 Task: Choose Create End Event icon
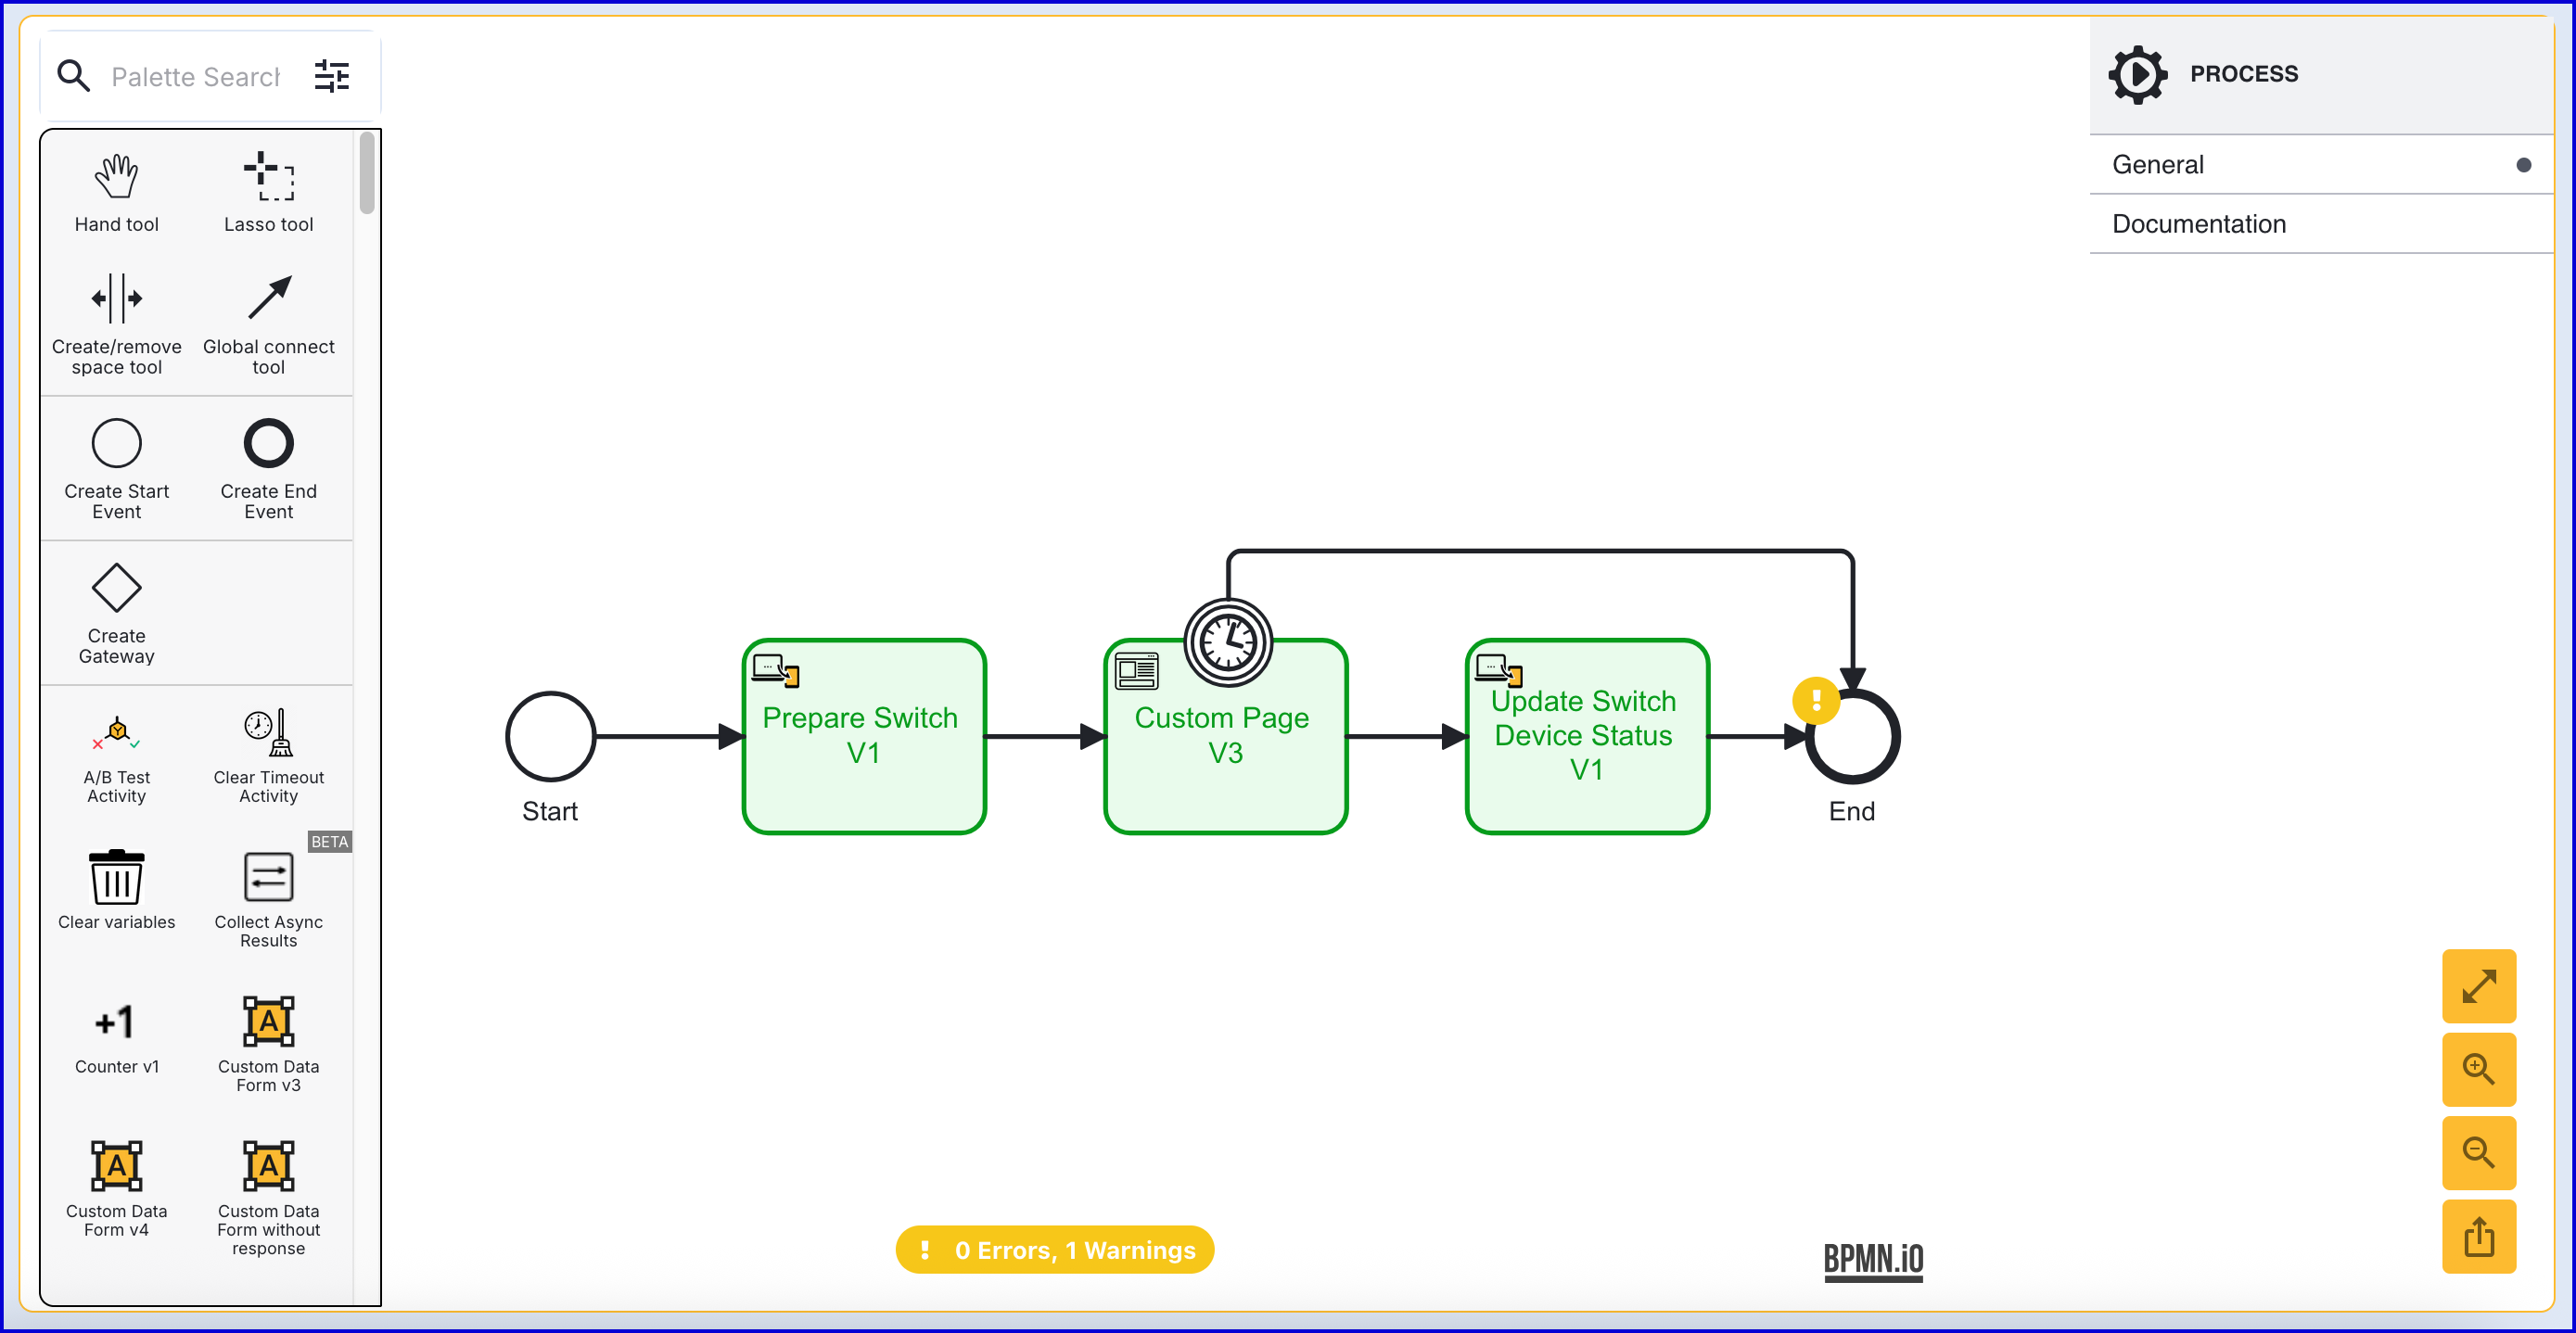pyautogui.click(x=268, y=443)
